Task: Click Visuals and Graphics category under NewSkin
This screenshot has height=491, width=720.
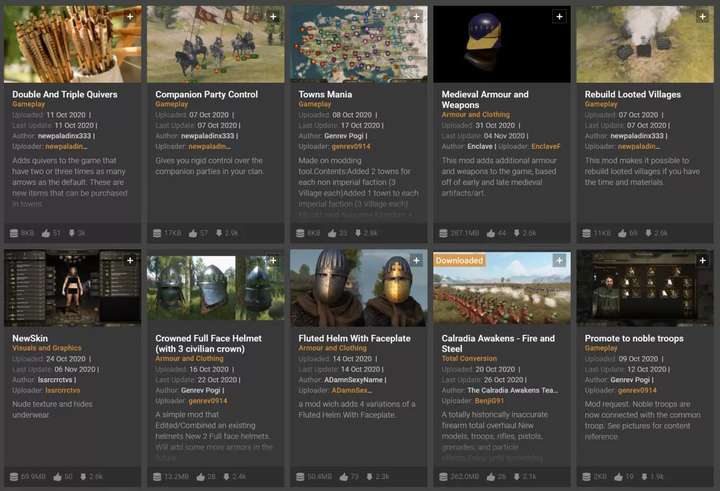Action: point(47,348)
